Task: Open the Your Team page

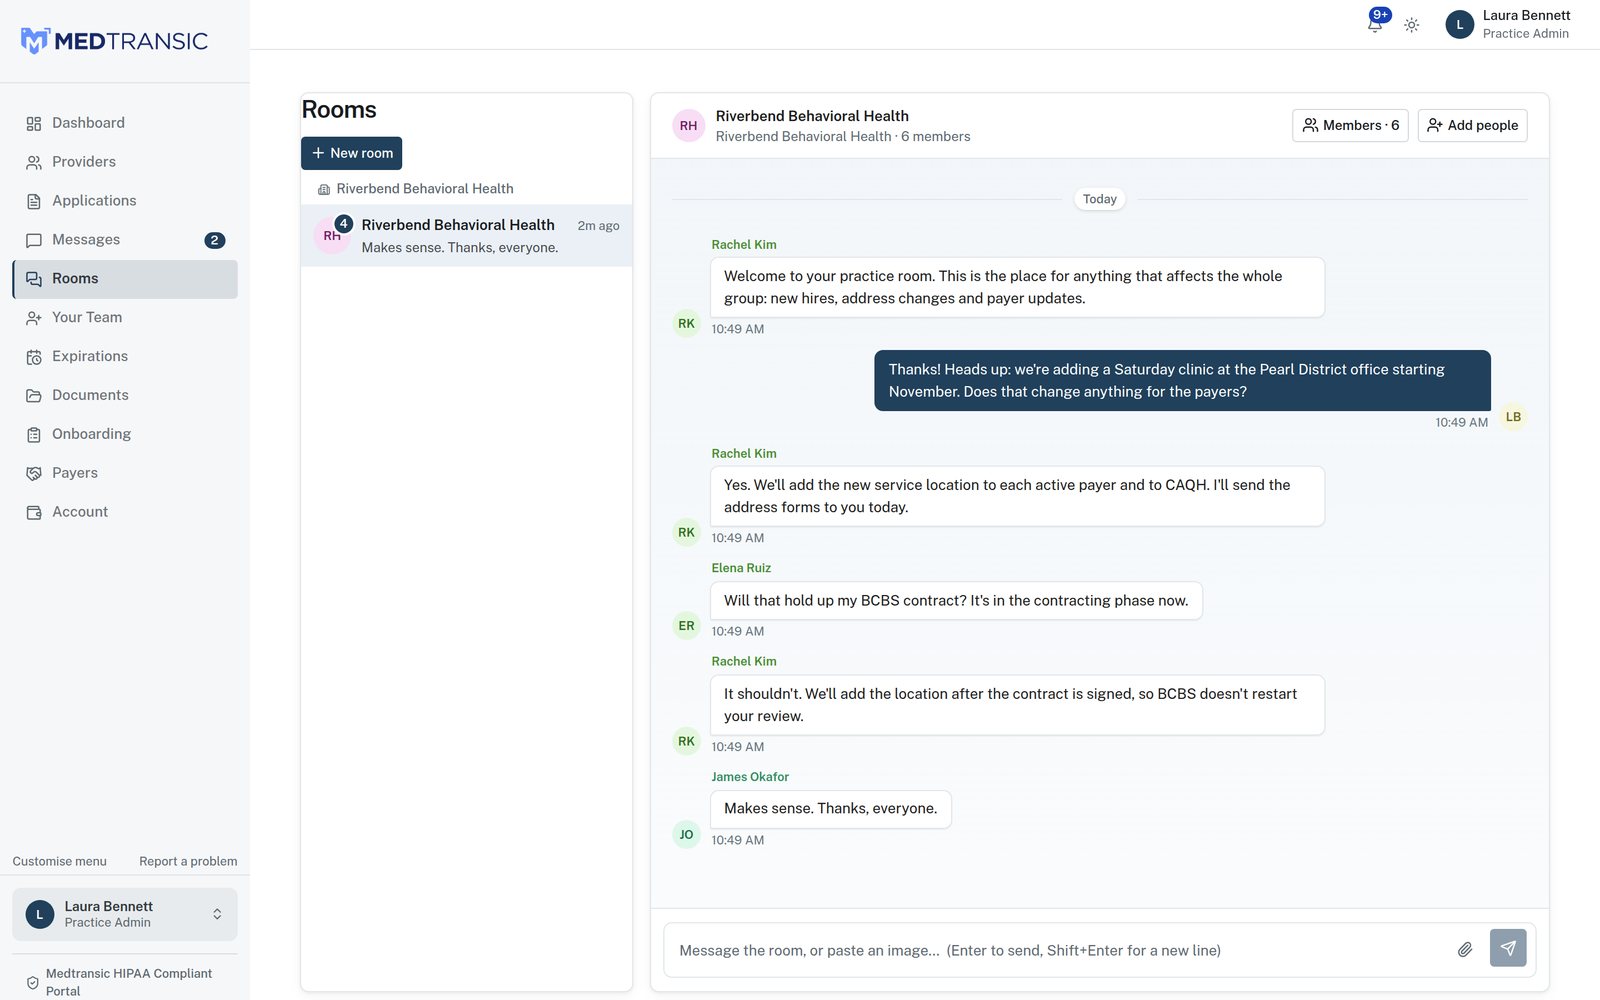Action: point(125,318)
